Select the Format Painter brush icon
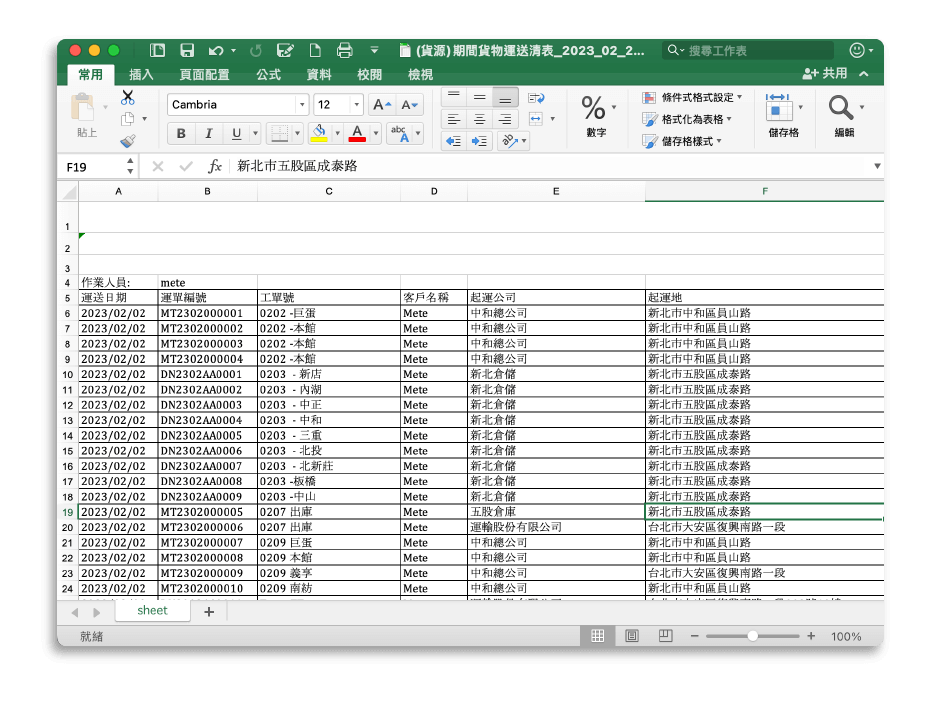The width and height of the screenshot is (939, 726). pyautogui.click(x=128, y=142)
